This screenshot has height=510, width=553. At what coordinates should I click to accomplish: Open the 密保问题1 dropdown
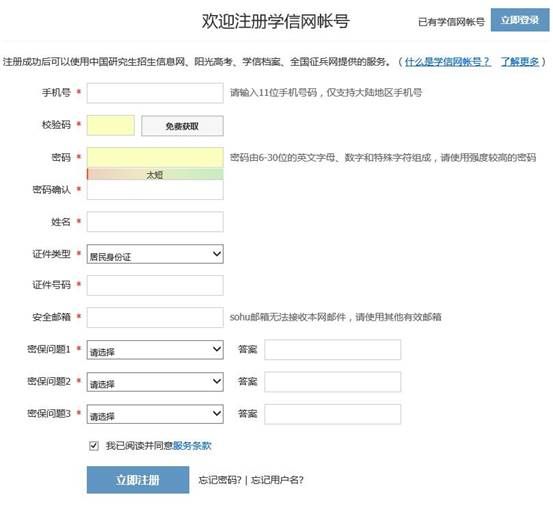click(x=155, y=350)
